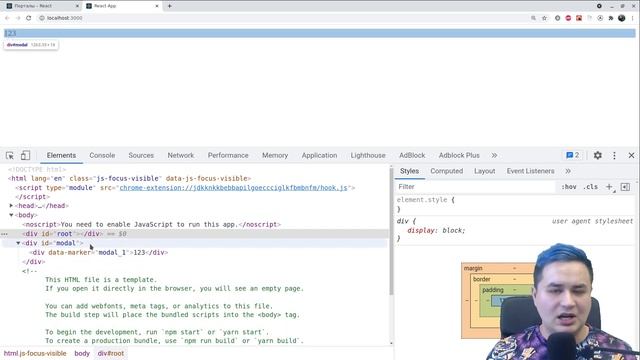Screen dimensions: 640x360
Task: Focus the Styles Filter input
Action: pos(476,187)
